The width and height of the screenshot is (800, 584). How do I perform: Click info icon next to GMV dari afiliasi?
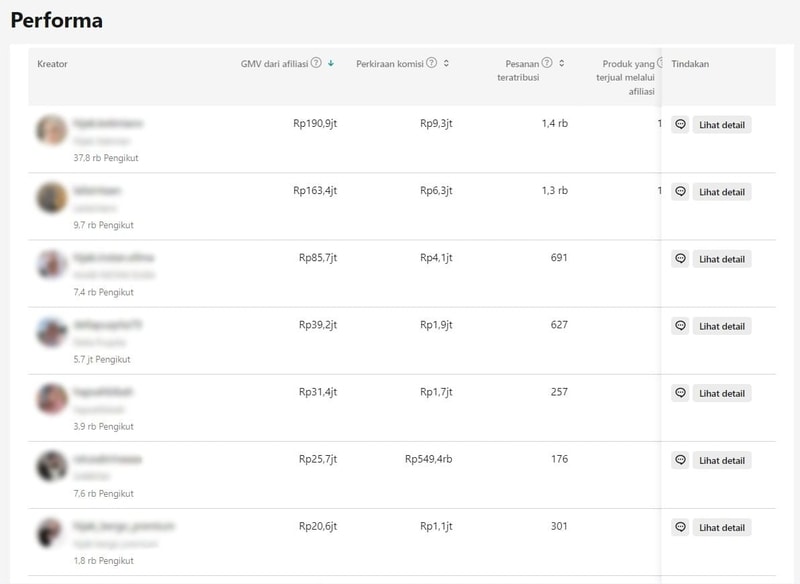[316, 63]
